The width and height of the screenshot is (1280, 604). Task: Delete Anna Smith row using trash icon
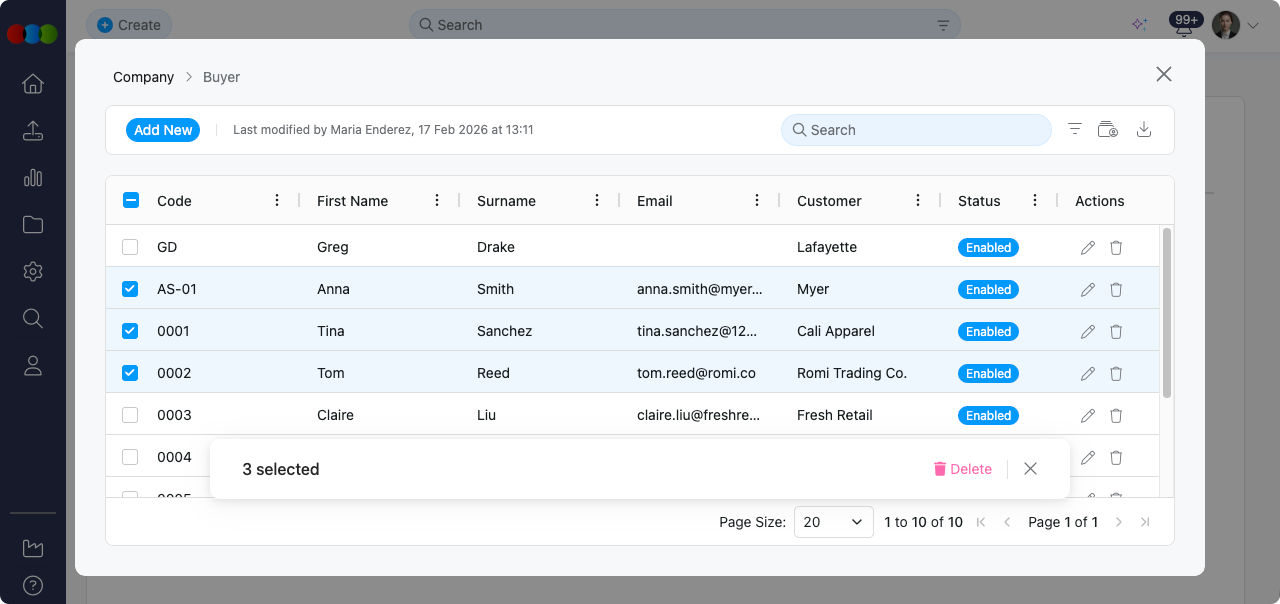tap(1116, 289)
